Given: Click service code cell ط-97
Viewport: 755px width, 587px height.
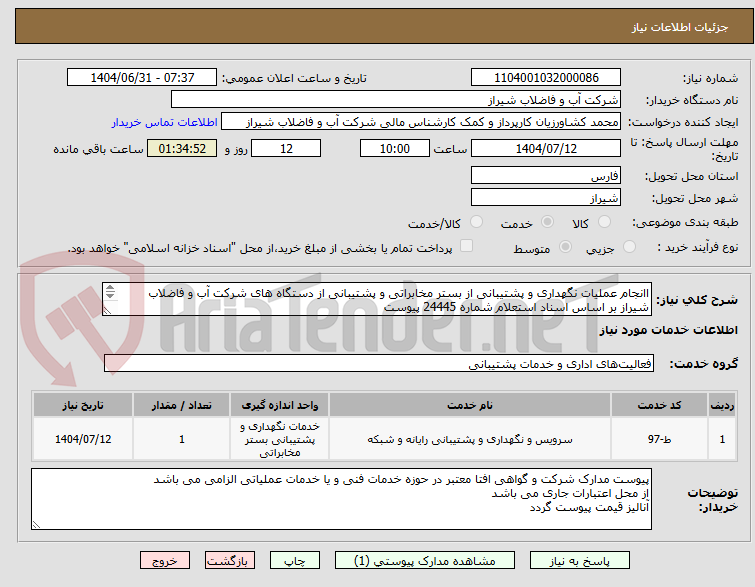Looking at the screenshot, I should (x=659, y=439).
